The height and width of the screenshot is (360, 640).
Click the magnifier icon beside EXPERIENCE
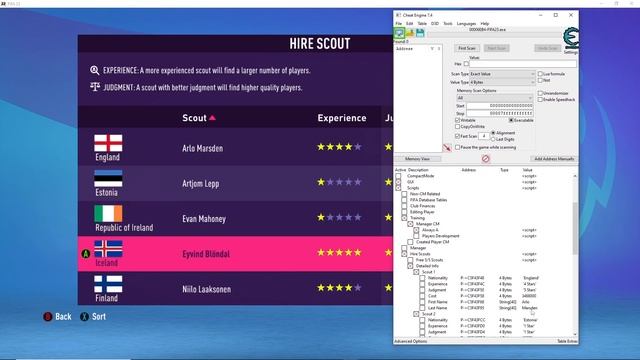pos(95,71)
